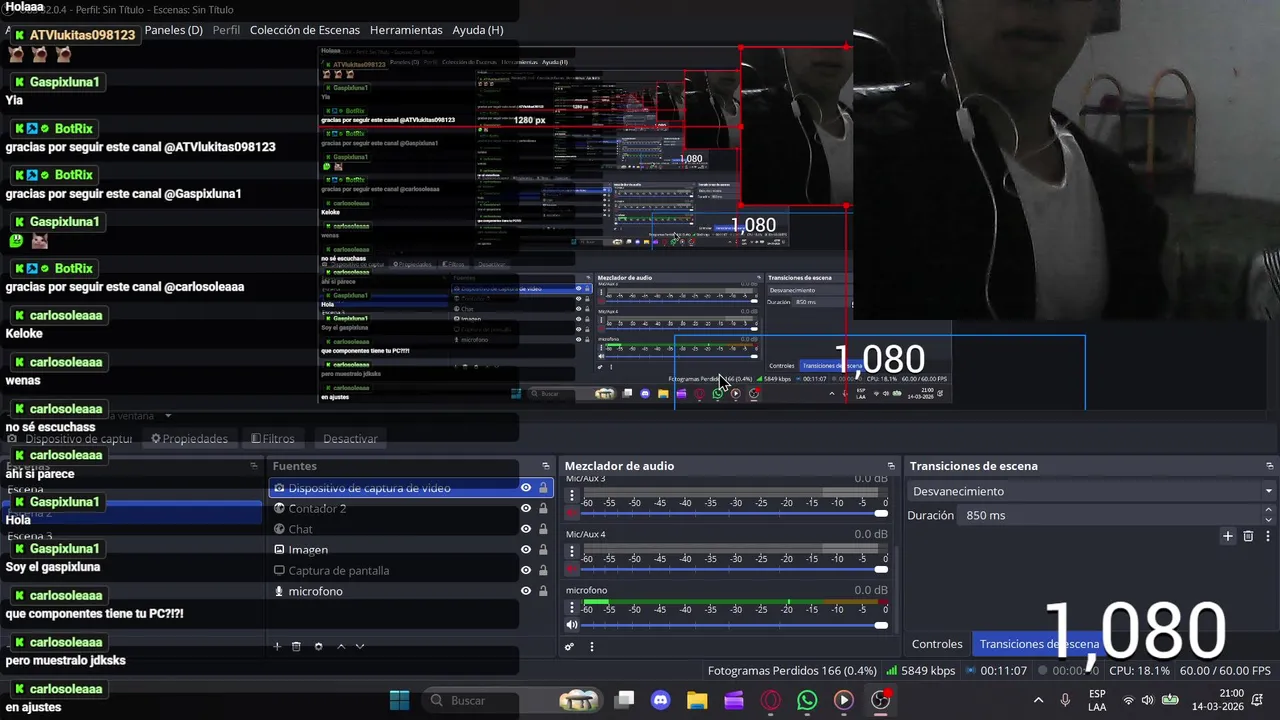
Task: Open Task View on the taskbar
Action: (x=624, y=700)
